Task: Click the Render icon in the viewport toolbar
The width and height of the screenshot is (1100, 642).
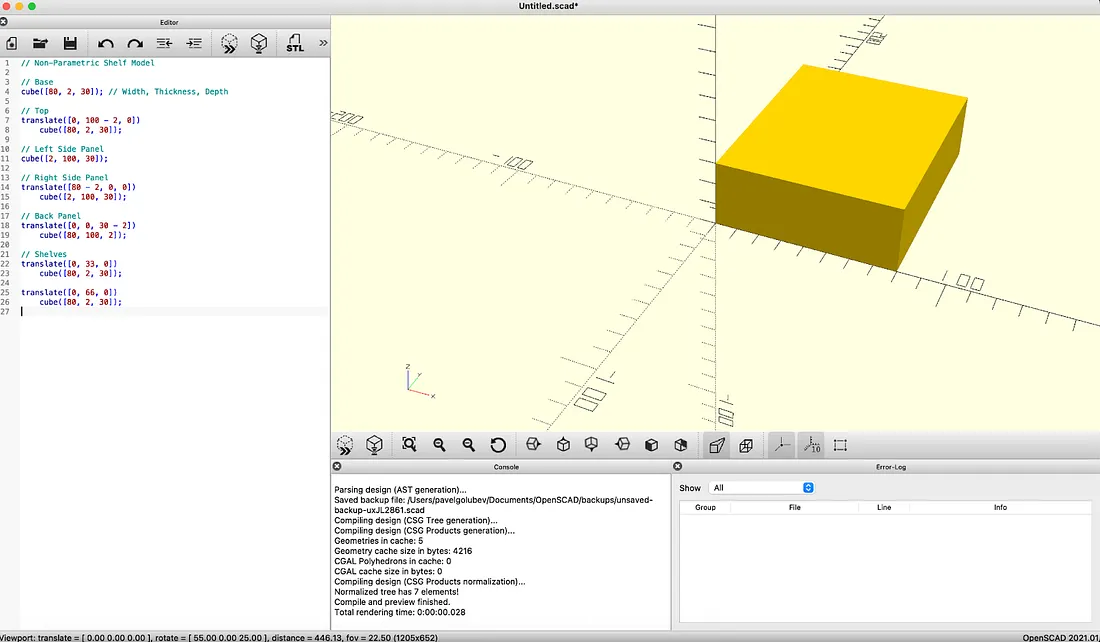Action: (374, 445)
